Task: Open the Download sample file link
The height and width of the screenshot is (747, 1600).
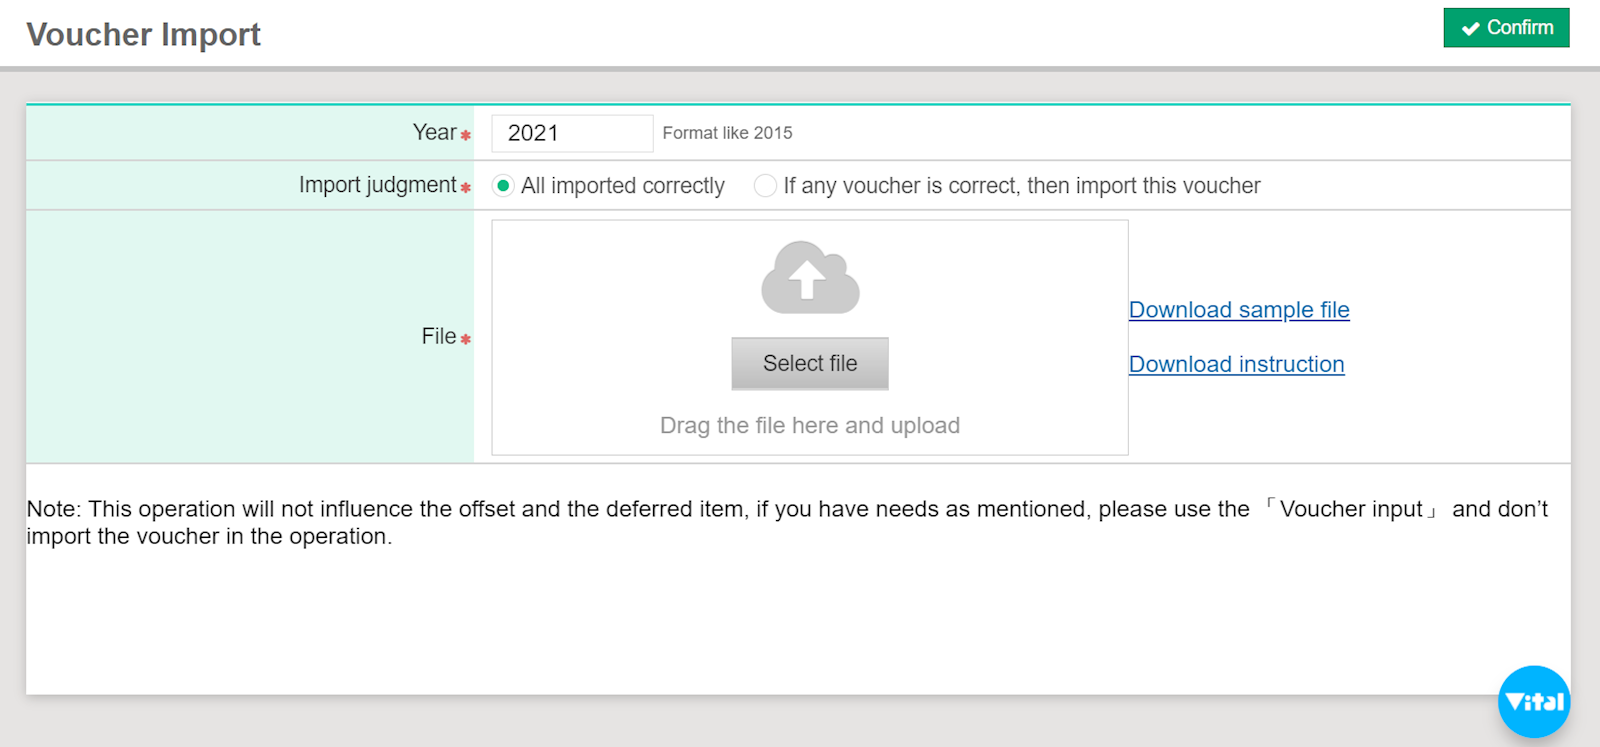Action: [x=1239, y=310]
